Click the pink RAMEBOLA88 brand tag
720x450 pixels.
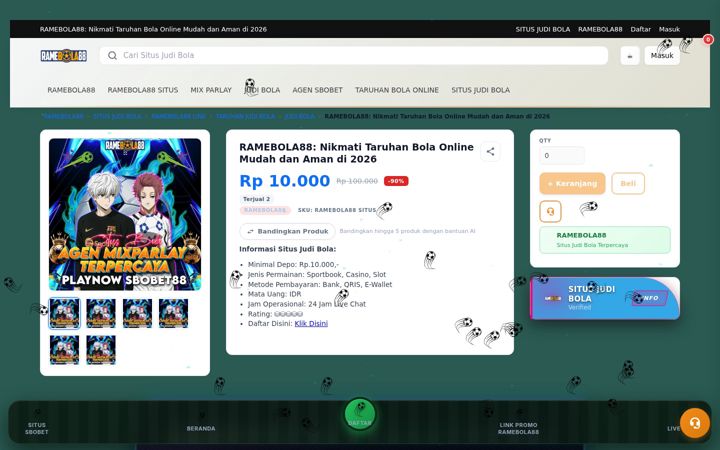click(265, 210)
